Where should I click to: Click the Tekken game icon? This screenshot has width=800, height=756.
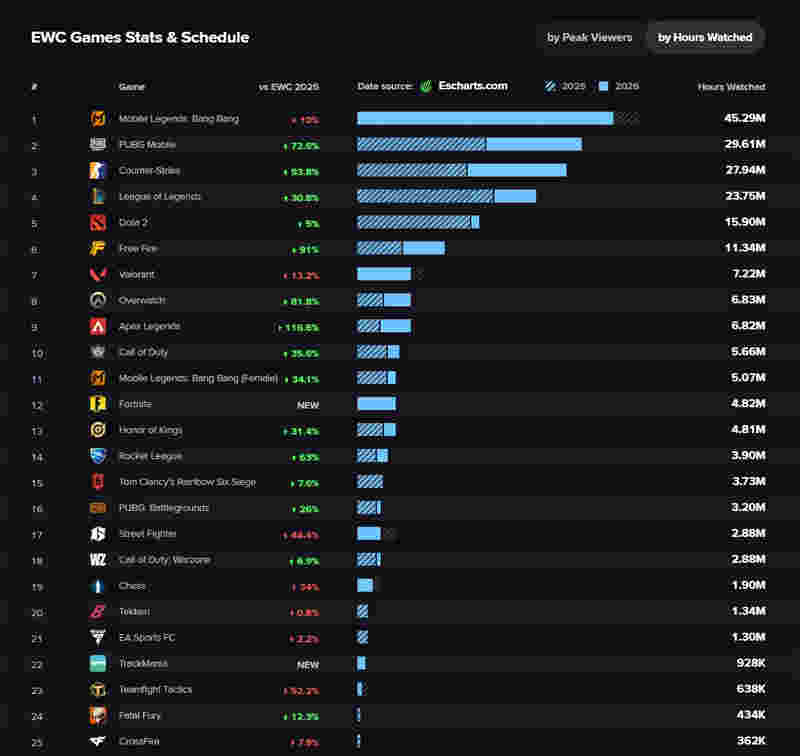tap(98, 611)
